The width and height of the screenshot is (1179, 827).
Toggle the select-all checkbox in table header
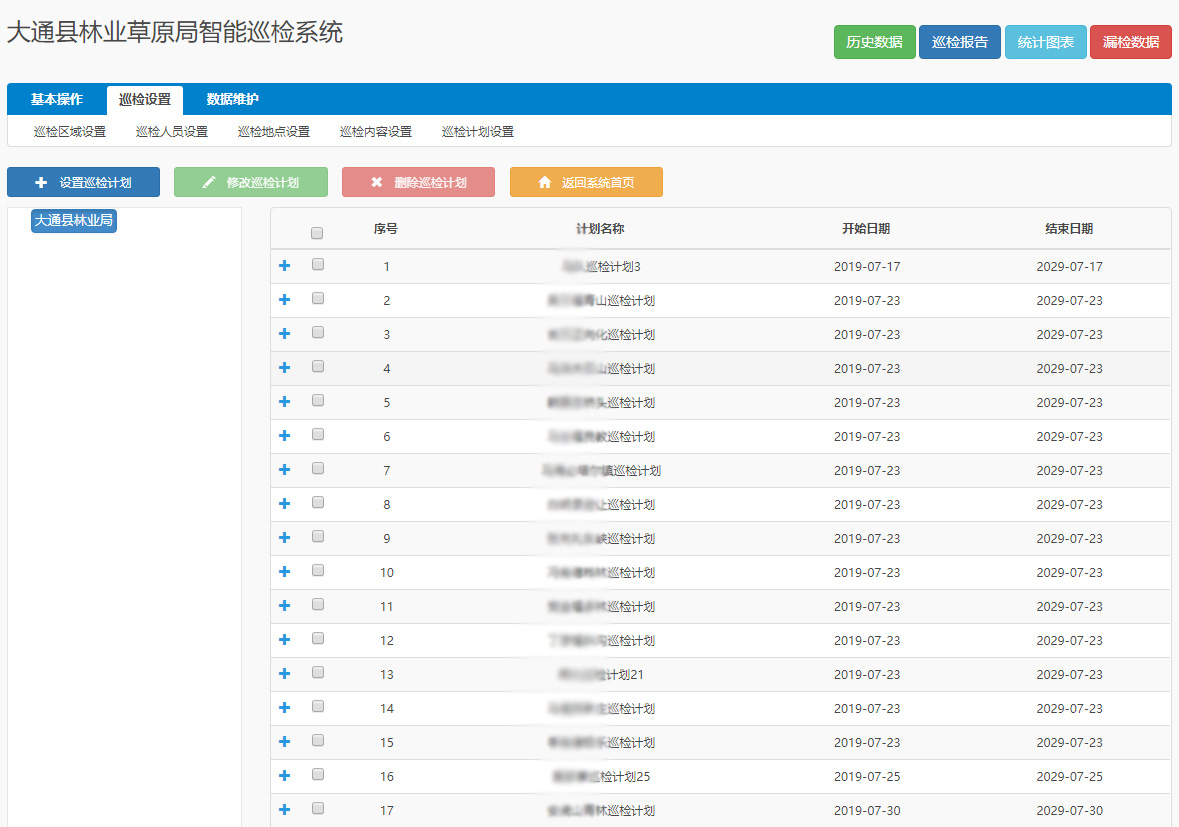click(317, 233)
